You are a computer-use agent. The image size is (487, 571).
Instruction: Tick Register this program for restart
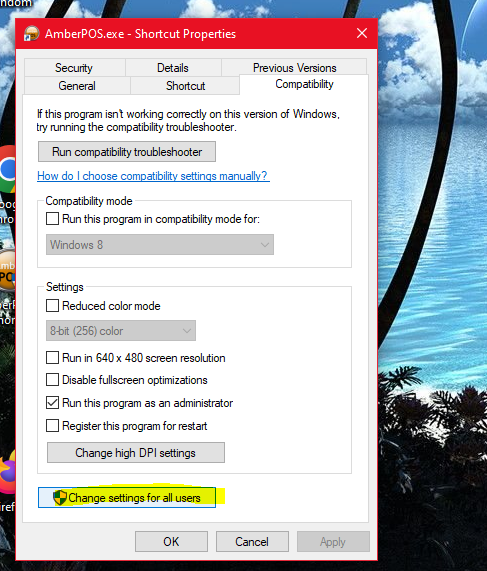point(52,426)
